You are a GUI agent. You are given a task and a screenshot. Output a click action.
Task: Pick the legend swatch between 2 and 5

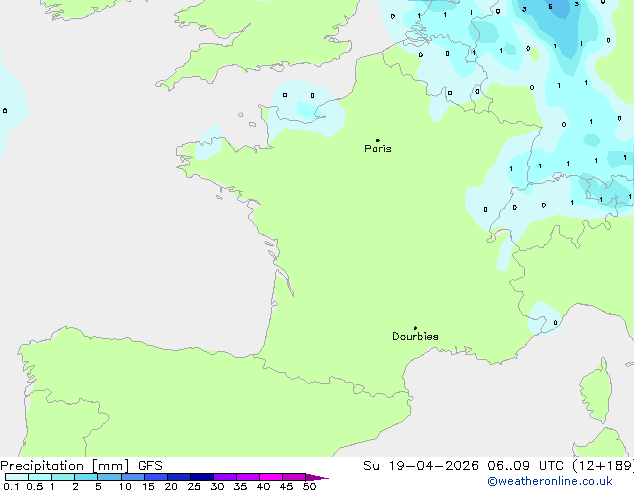[86, 477]
